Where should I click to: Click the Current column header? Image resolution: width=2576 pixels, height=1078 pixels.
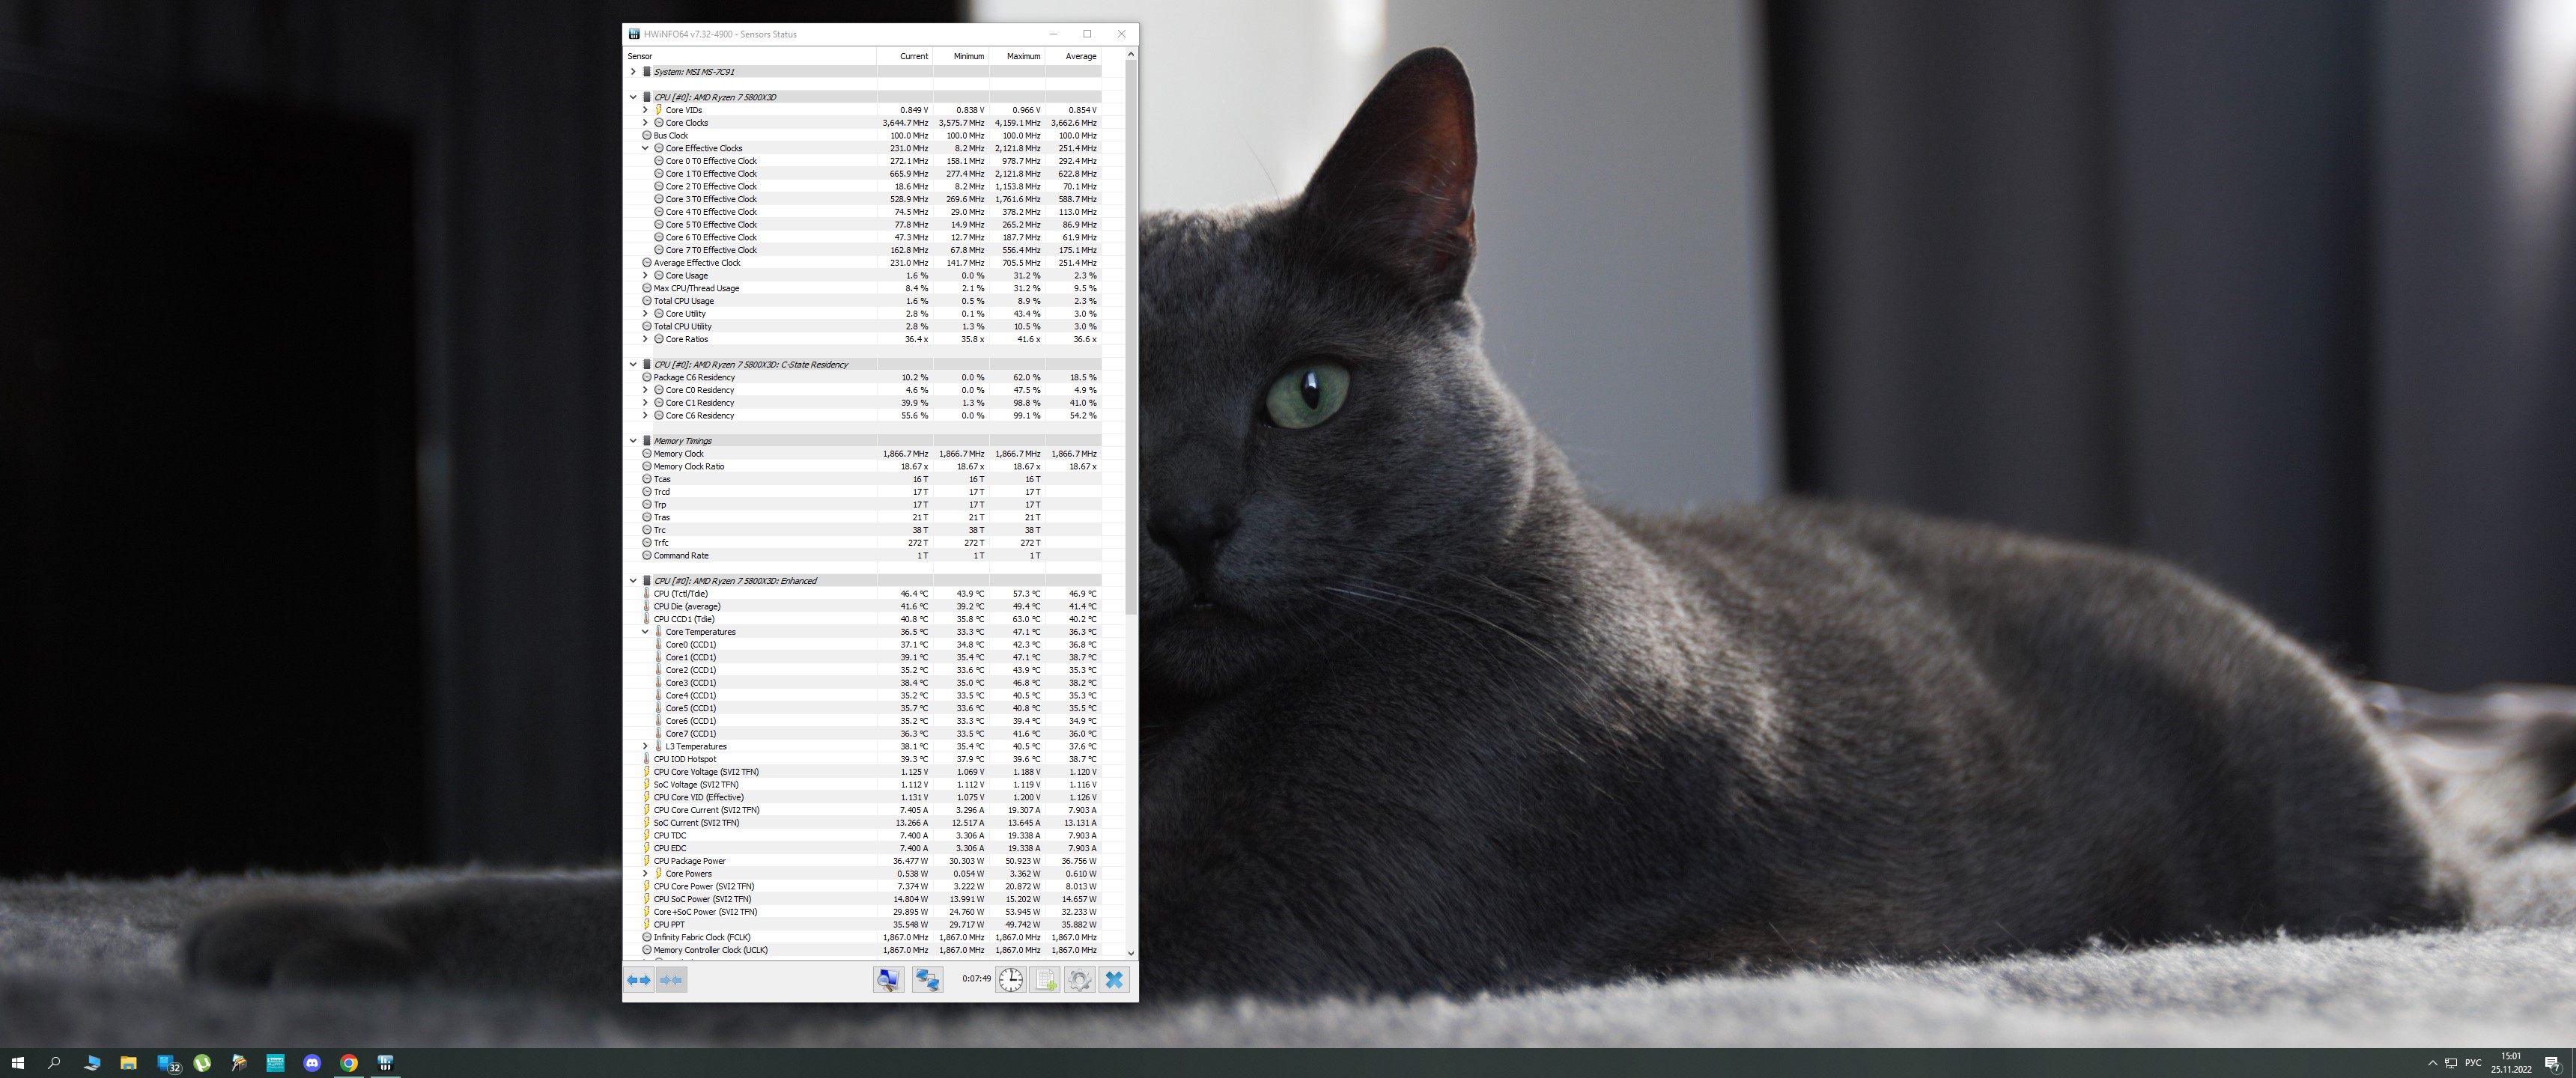(905, 56)
